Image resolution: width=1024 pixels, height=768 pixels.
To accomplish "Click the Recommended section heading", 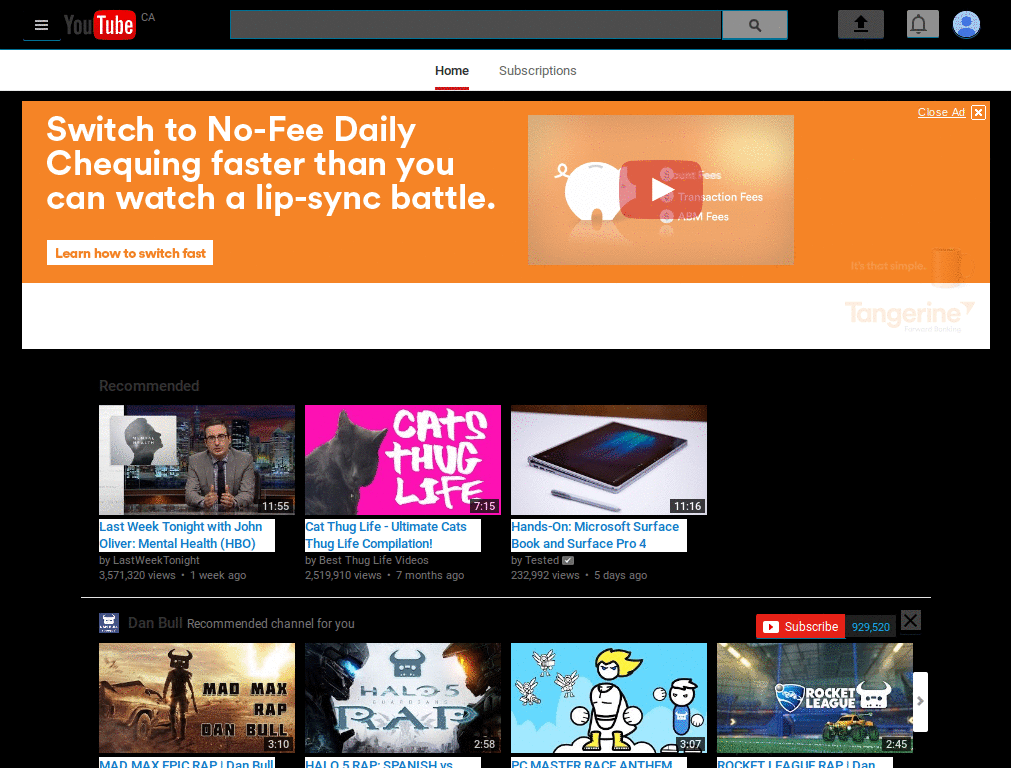I will [x=149, y=386].
